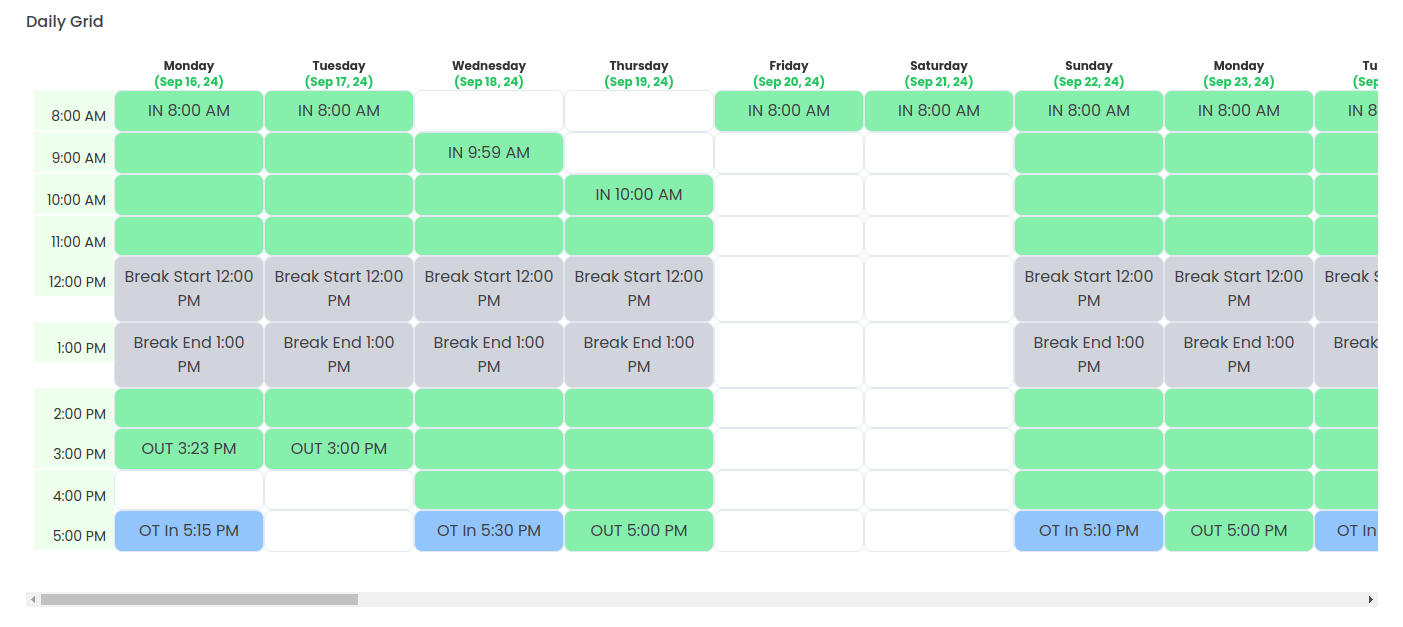Image resolution: width=1403 pixels, height=627 pixels.
Task: Open the OT In 5:15 PM entry on Monday
Action: [x=188, y=530]
